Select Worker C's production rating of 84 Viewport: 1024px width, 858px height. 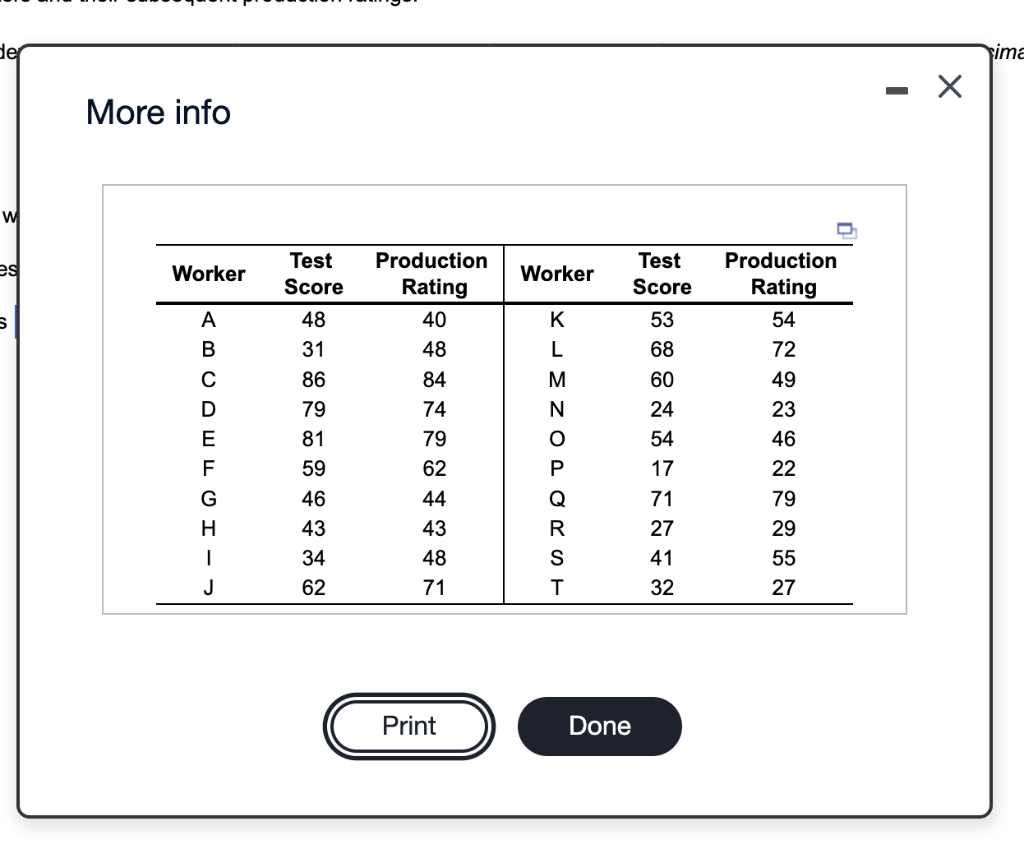432,379
